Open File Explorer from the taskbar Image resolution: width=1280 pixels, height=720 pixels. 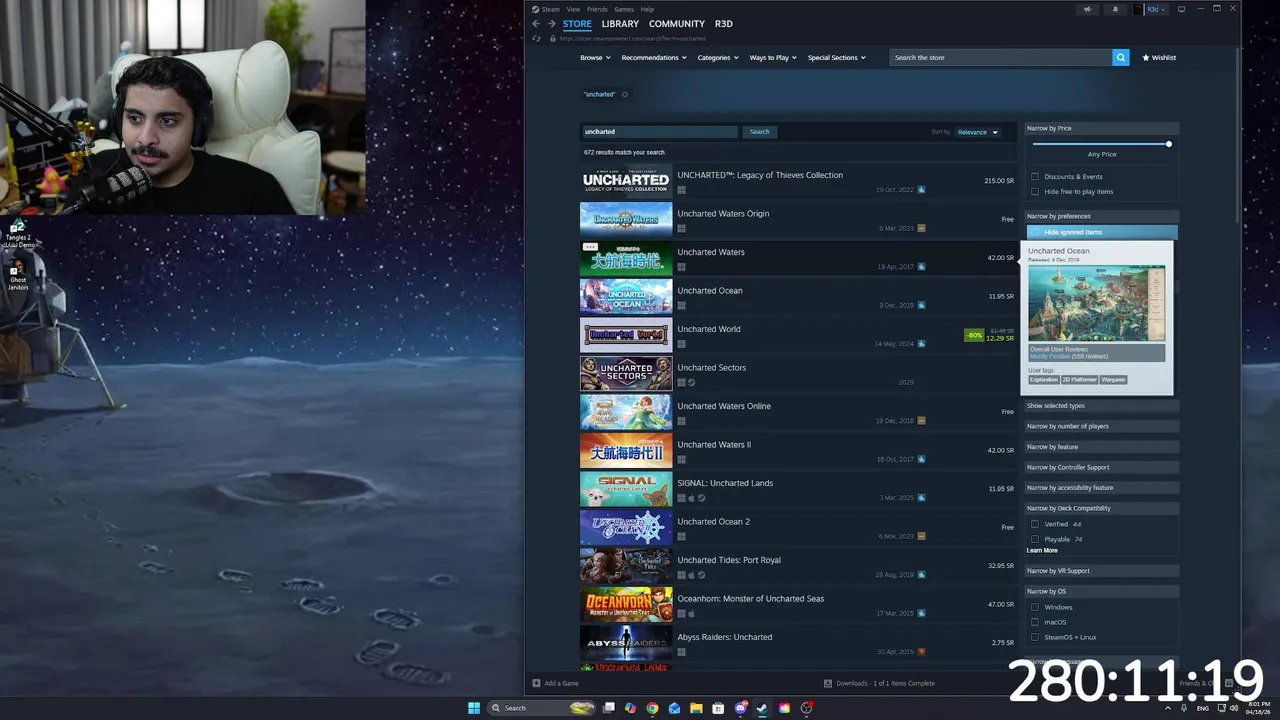[696, 708]
